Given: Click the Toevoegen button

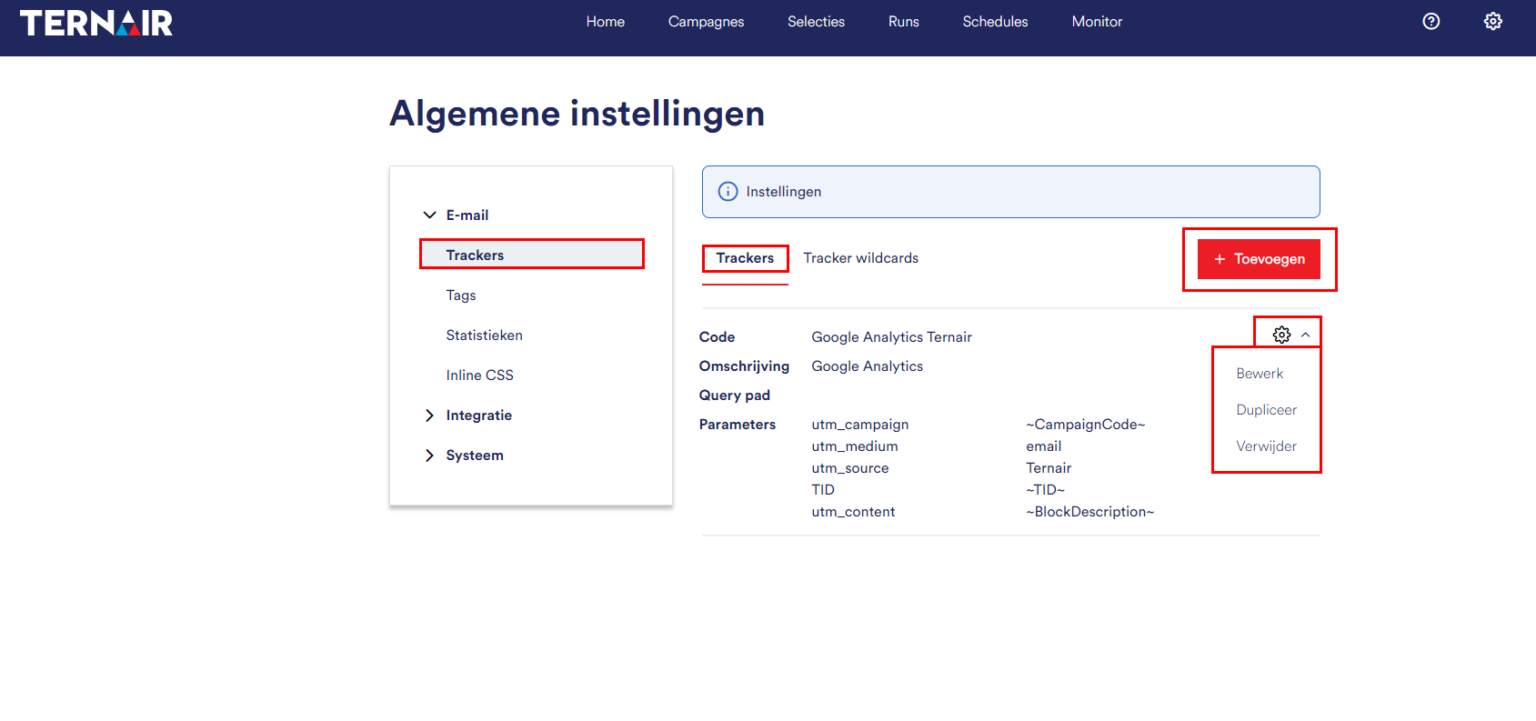Looking at the screenshot, I should click(x=1259, y=259).
